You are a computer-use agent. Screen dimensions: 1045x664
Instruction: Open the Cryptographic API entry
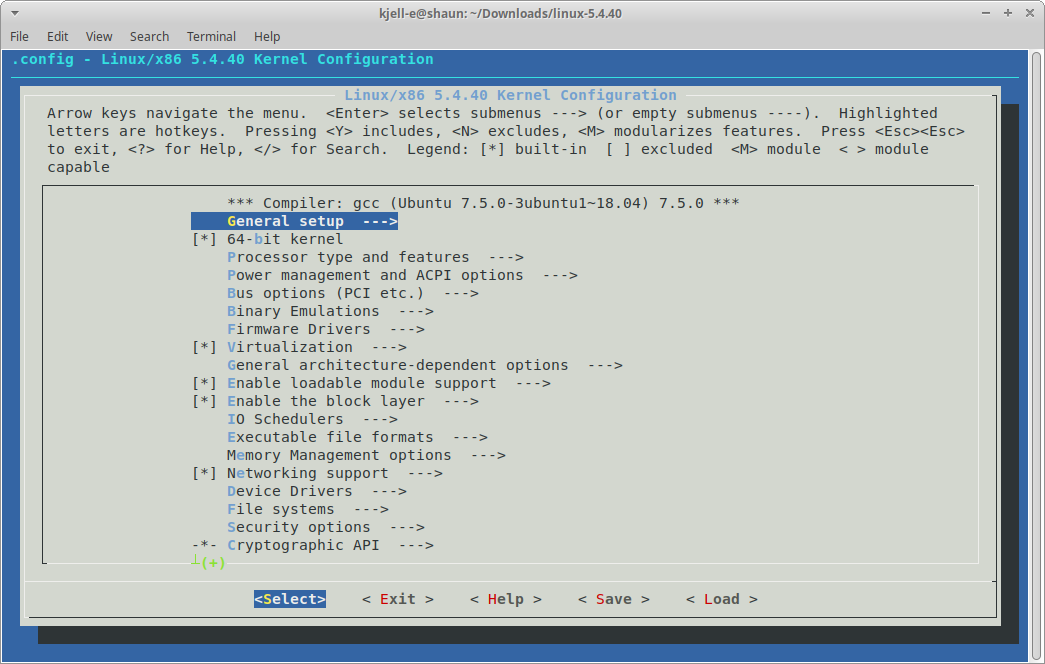330,545
